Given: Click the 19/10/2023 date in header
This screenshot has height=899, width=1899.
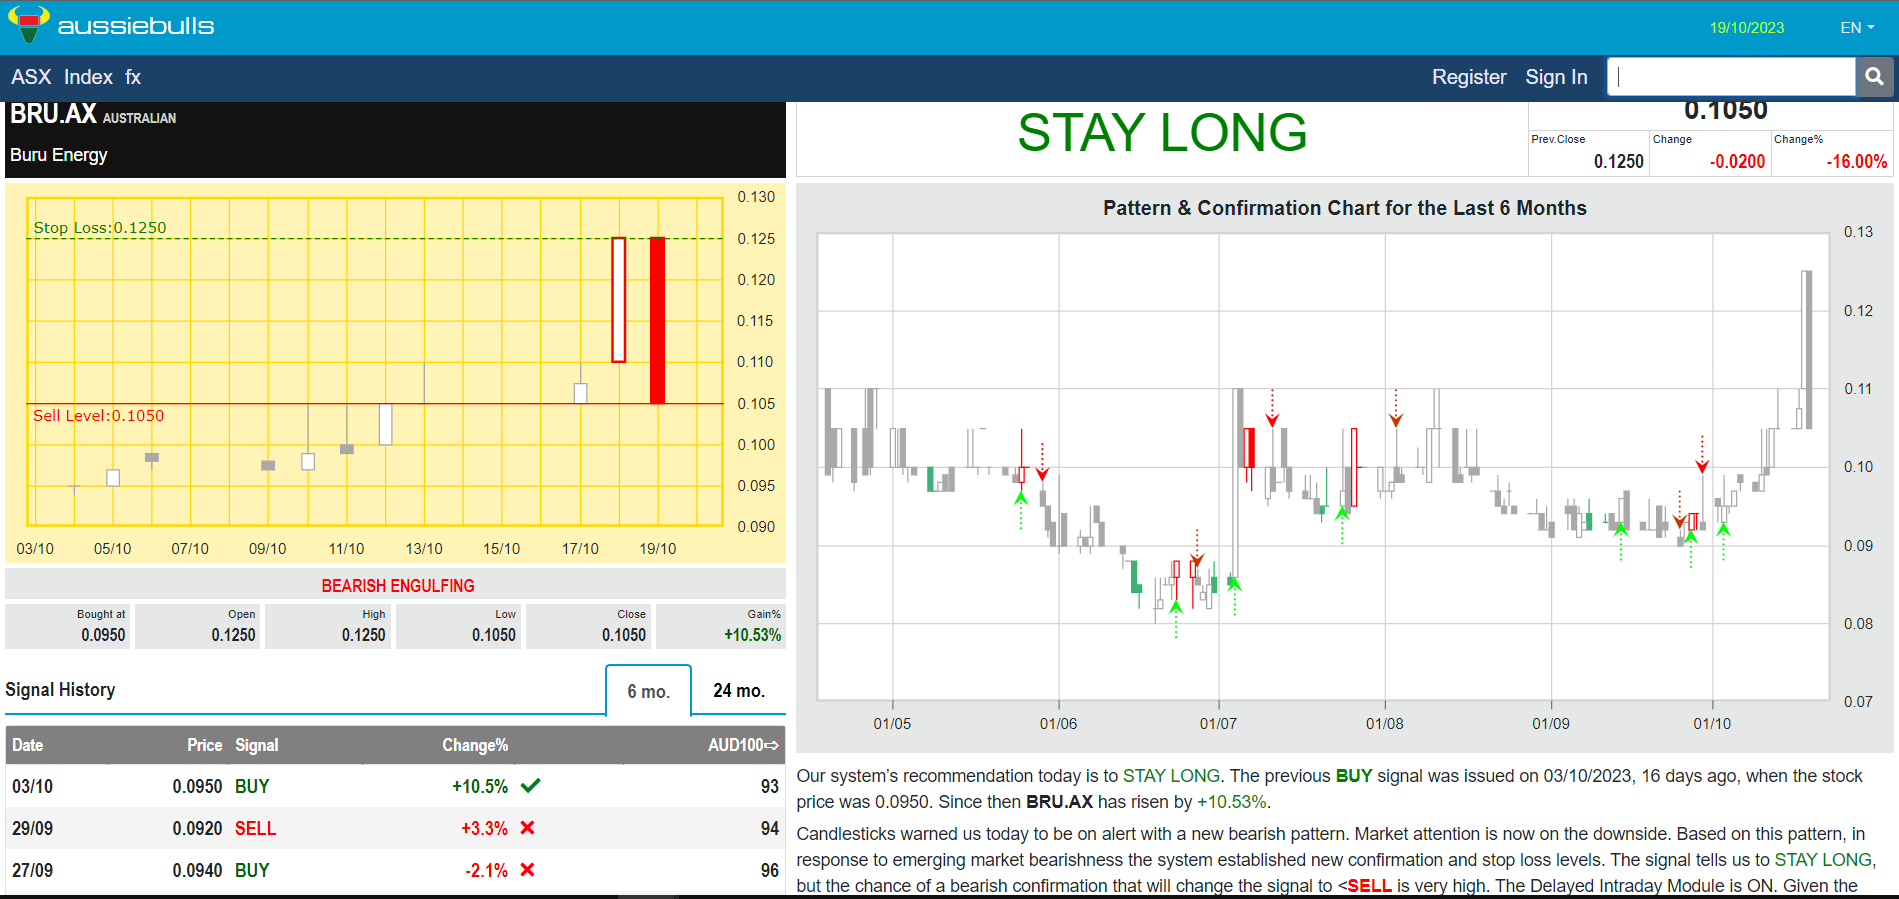Looking at the screenshot, I should point(1747,28).
